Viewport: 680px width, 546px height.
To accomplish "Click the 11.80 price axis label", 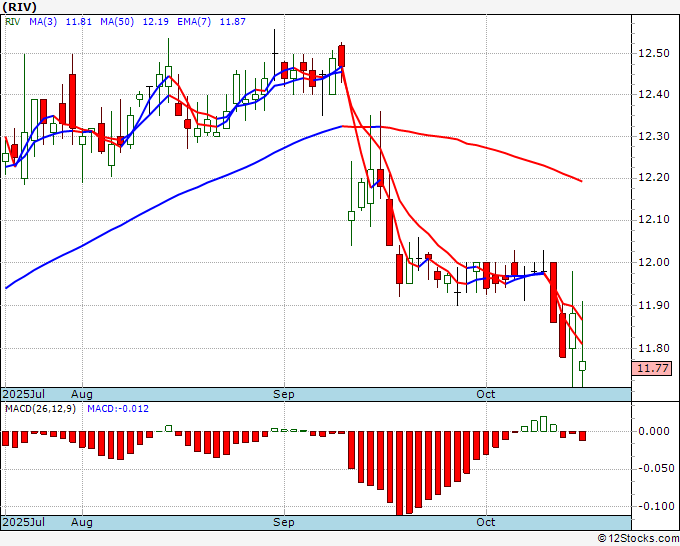I will [x=654, y=348].
